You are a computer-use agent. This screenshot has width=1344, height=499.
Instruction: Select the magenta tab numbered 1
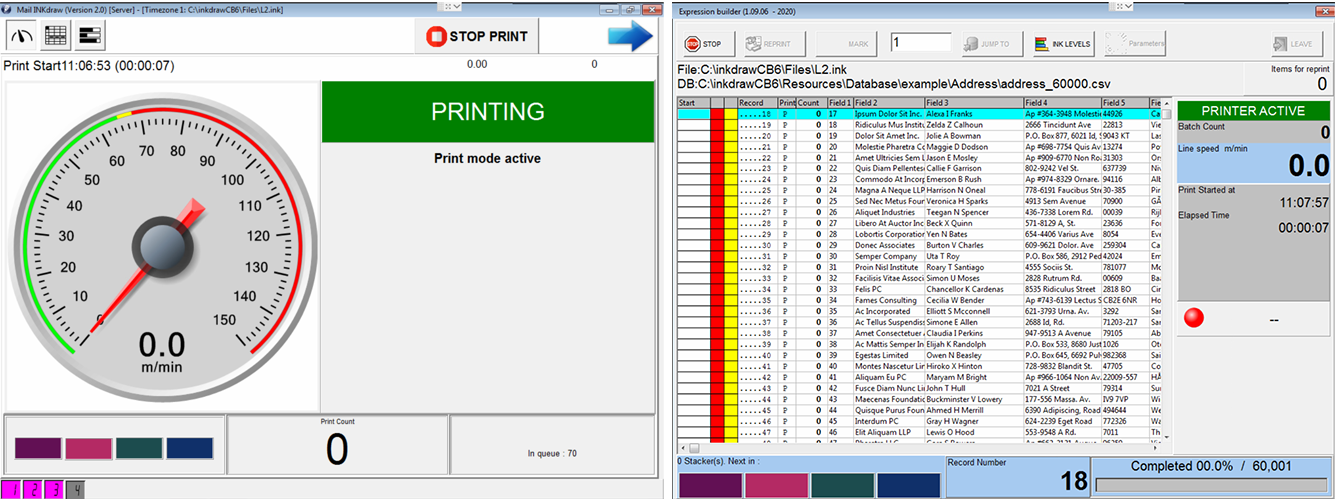pyautogui.click(x=11, y=489)
